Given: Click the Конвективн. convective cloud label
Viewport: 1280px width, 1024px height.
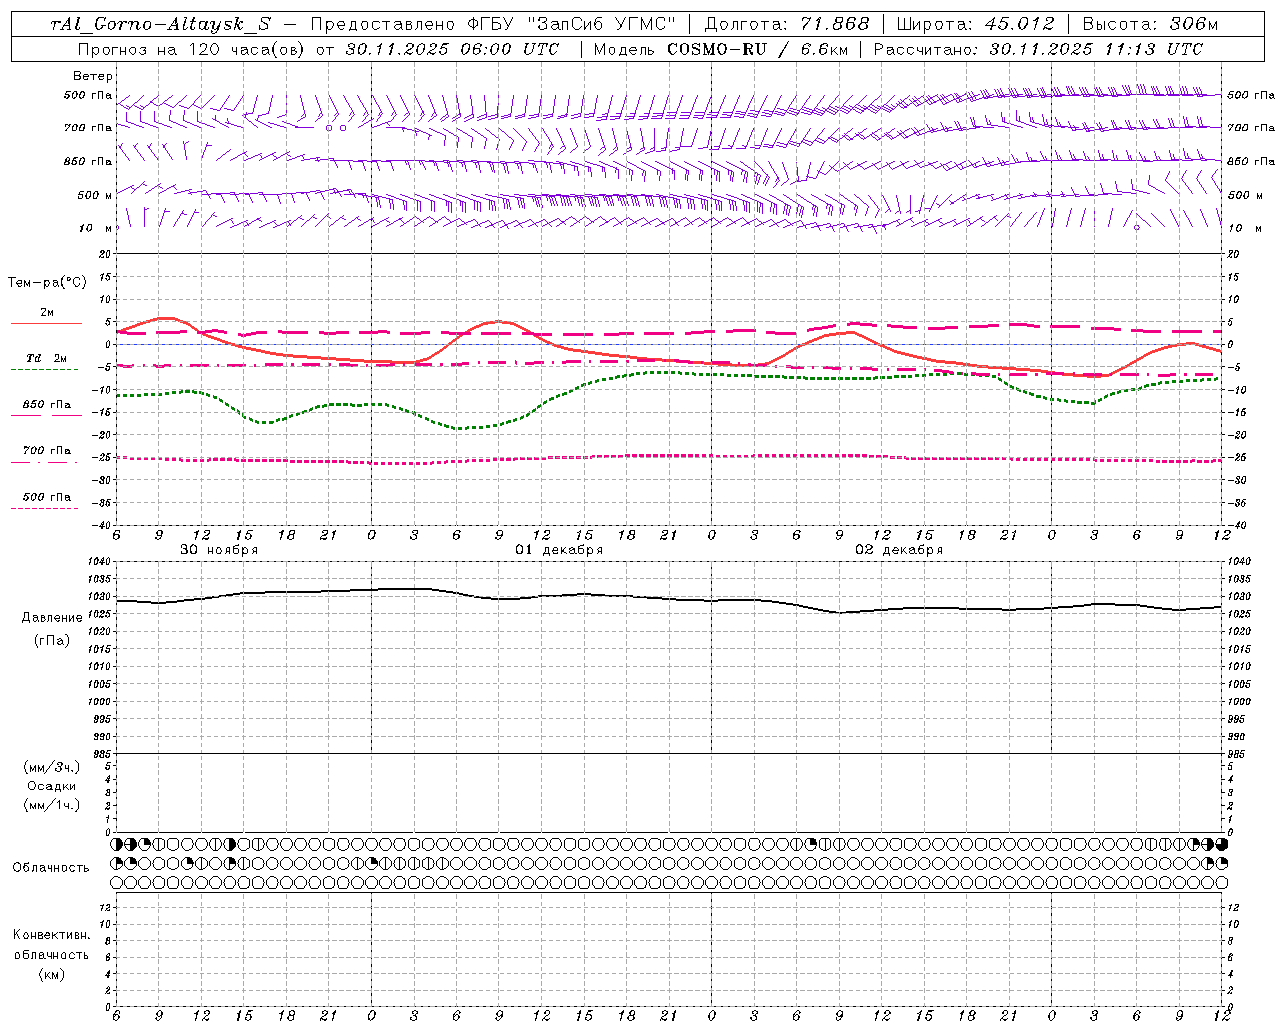Looking at the screenshot, I should click(x=51, y=935).
